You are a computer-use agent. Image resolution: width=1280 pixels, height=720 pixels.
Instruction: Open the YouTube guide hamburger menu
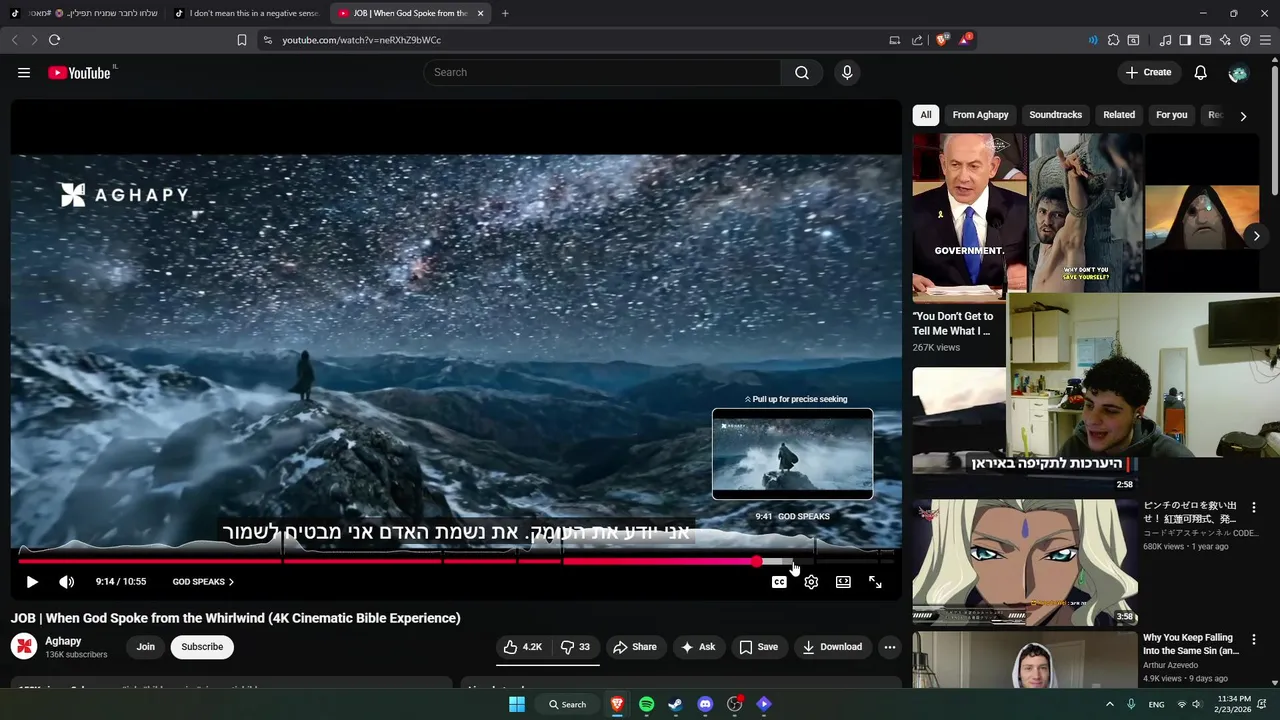pyautogui.click(x=24, y=72)
